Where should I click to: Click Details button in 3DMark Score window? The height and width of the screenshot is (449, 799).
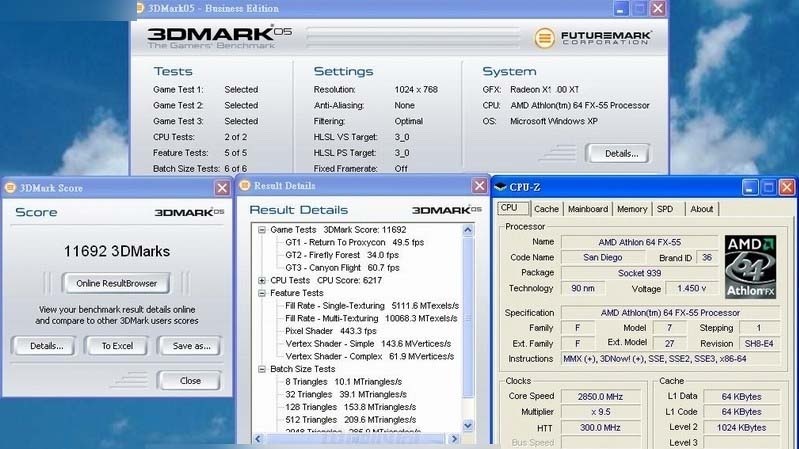pos(46,346)
